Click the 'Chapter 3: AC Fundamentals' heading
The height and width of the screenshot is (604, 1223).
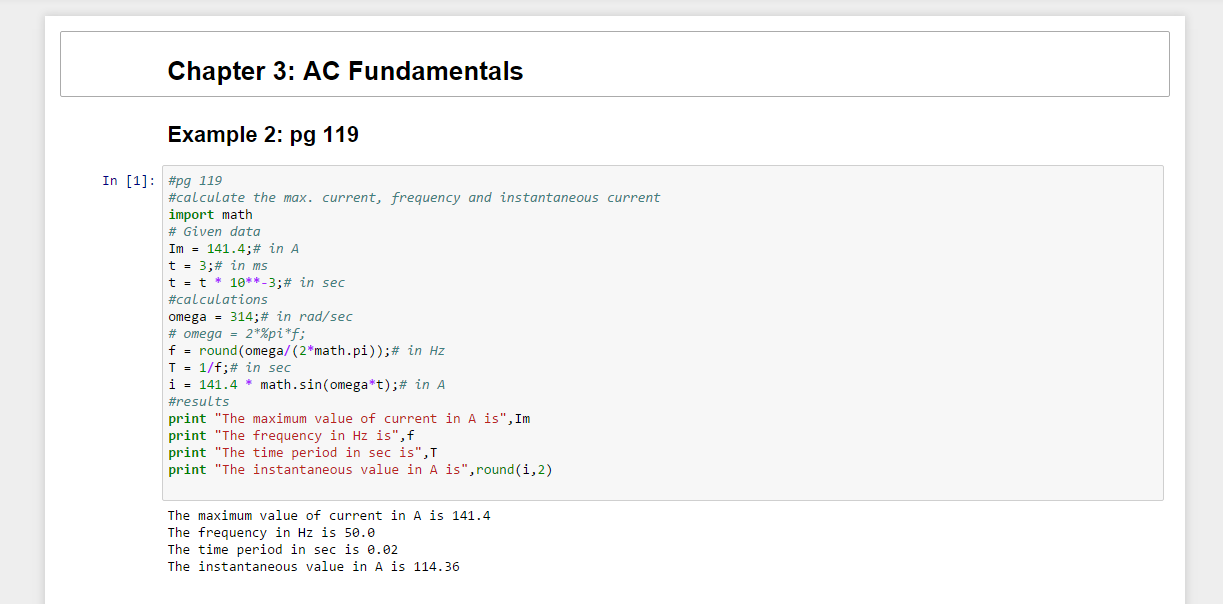pos(345,71)
